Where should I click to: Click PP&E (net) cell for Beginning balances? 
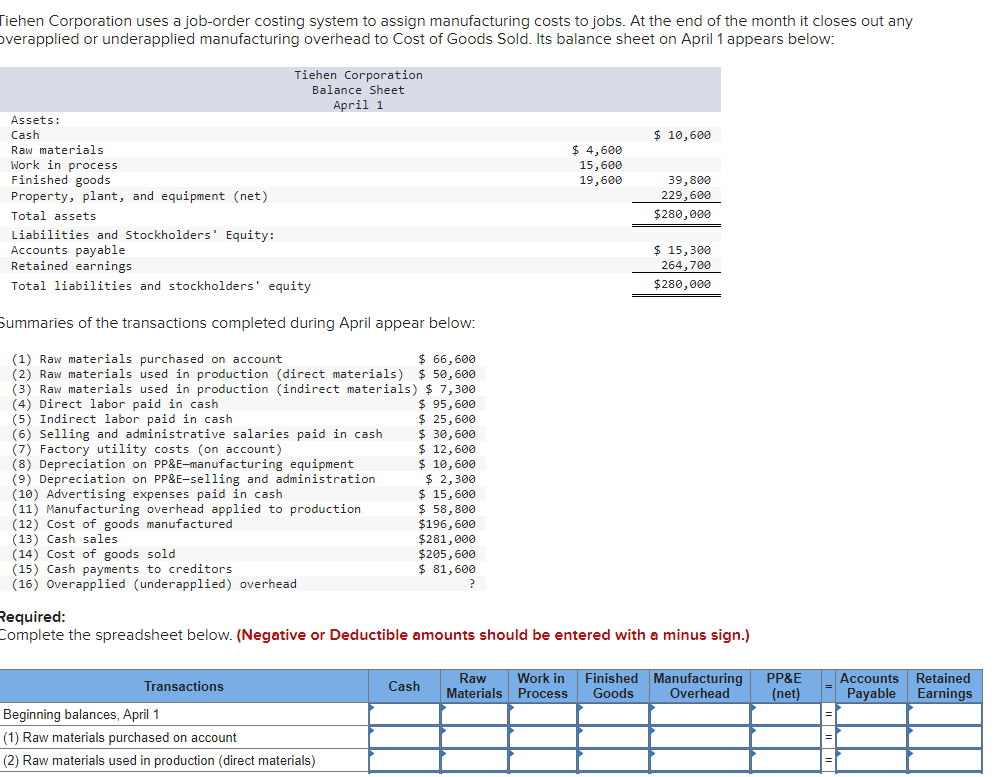tap(786, 714)
